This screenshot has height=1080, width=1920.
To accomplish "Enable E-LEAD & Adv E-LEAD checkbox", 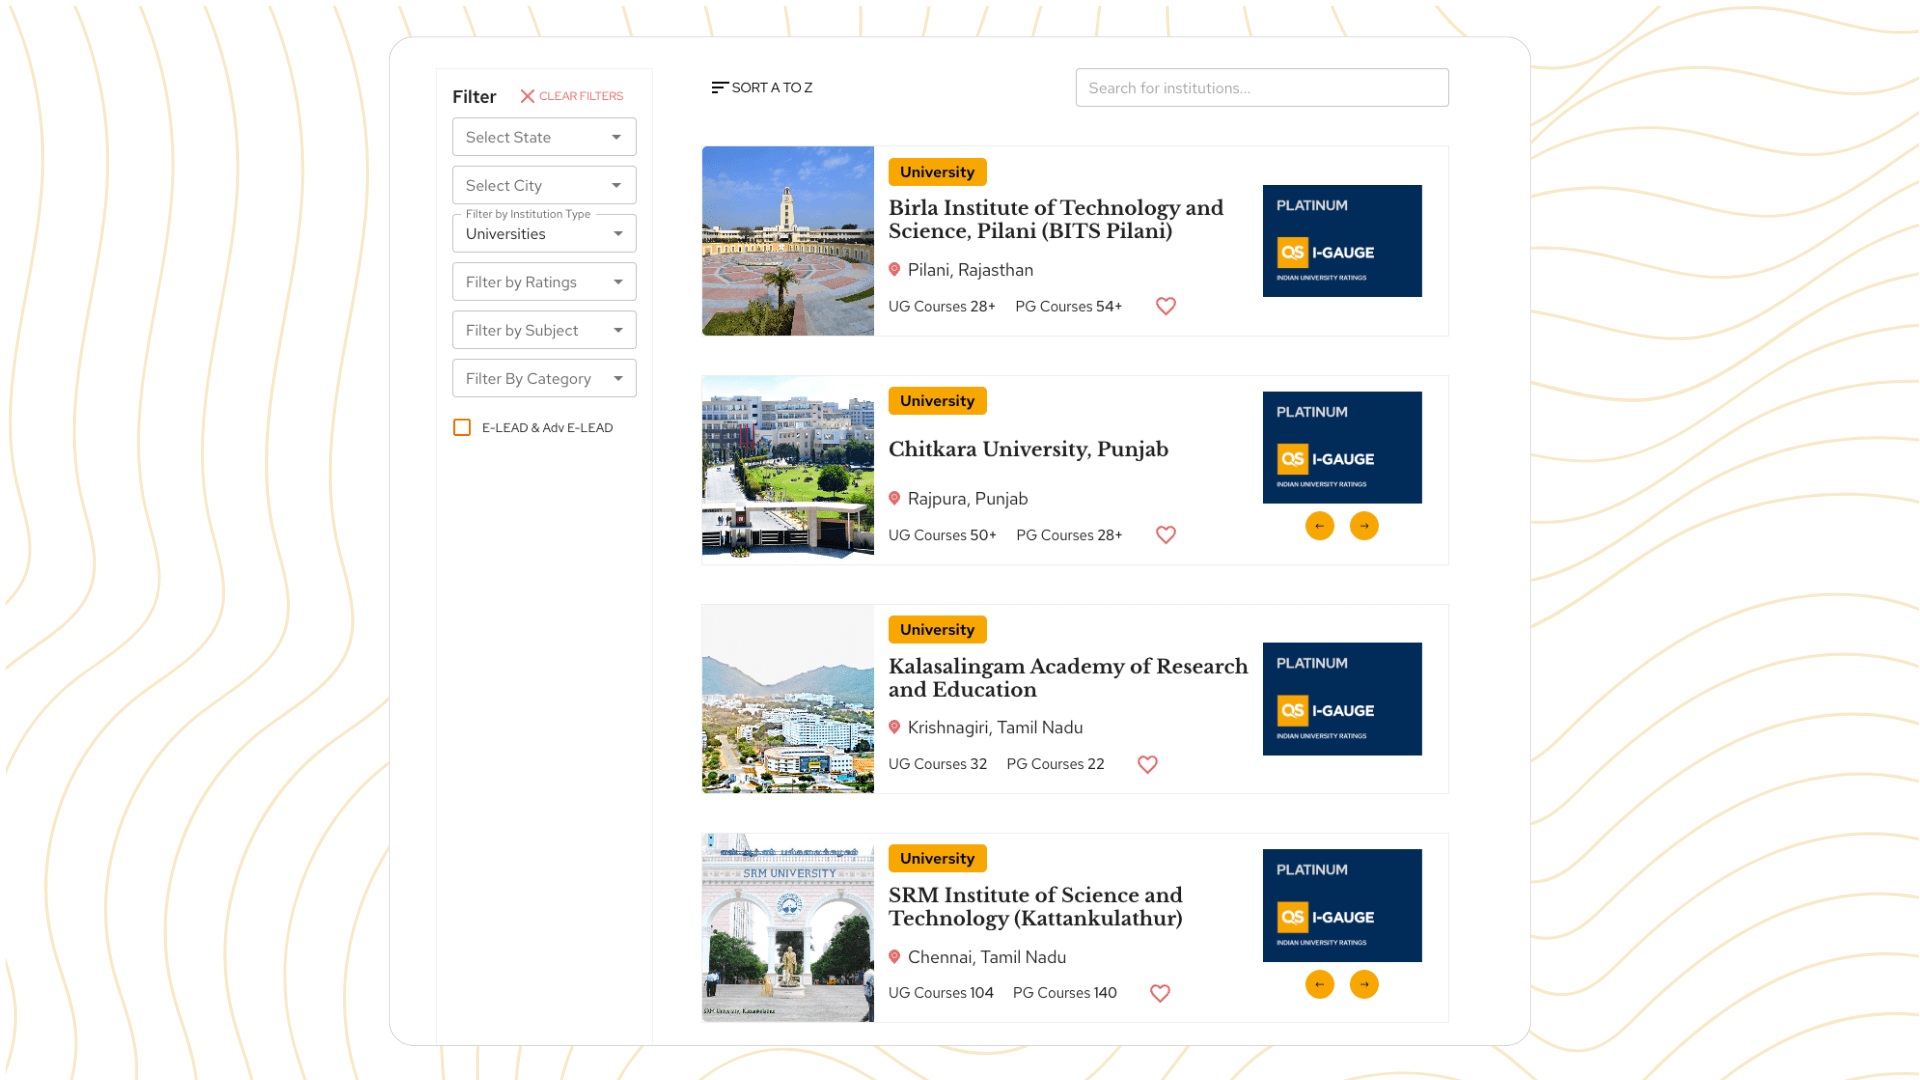I will [462, 427].
